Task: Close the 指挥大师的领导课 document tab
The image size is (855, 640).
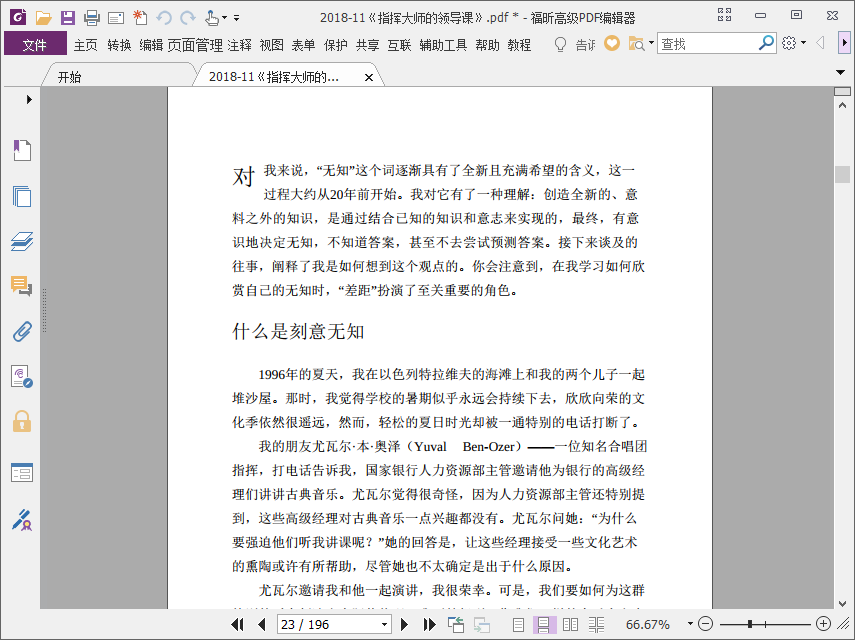Action: [369, 77]
